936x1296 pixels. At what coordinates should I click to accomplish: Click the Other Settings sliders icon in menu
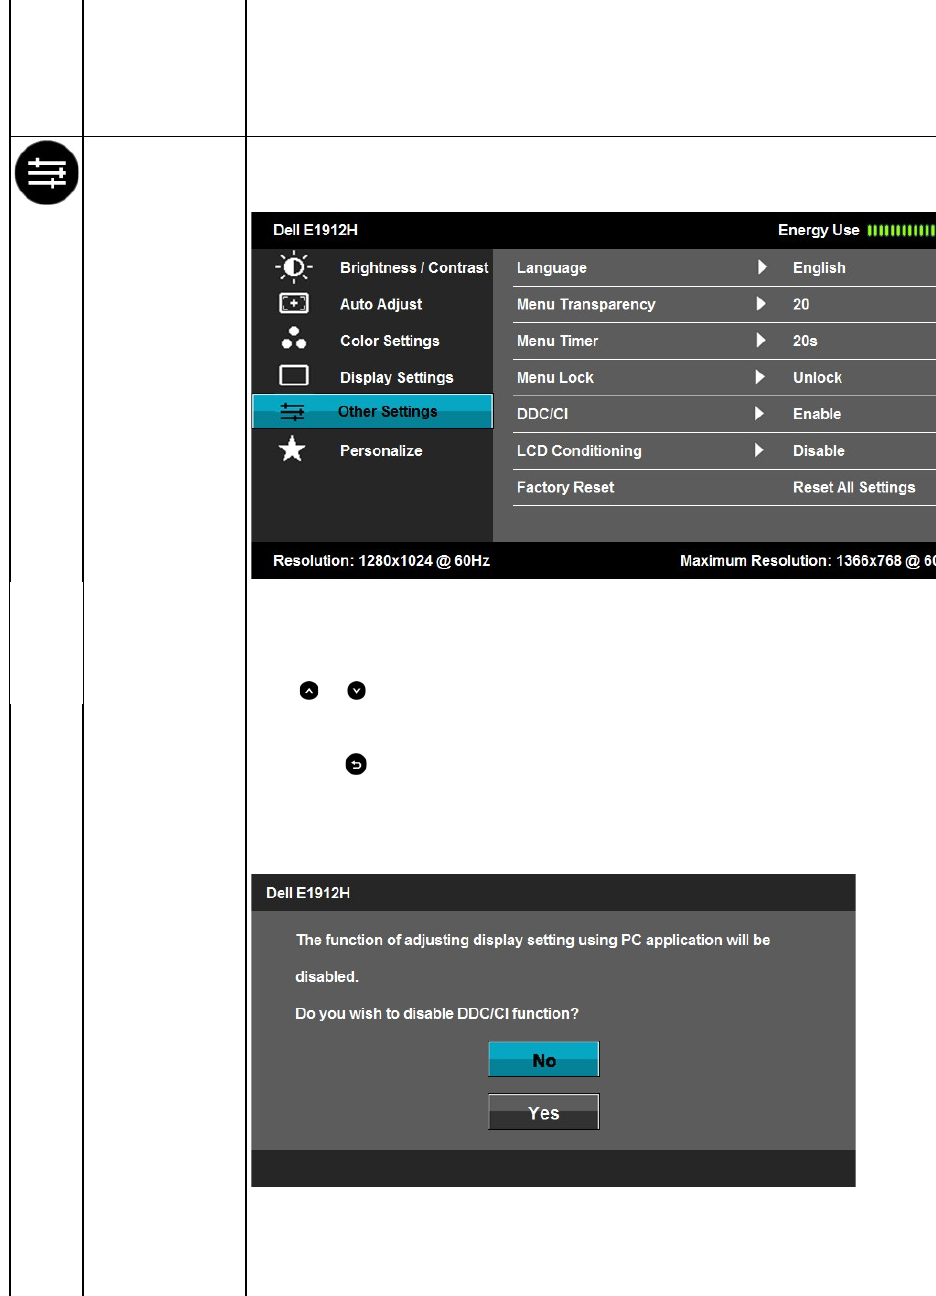pos(292,412)
